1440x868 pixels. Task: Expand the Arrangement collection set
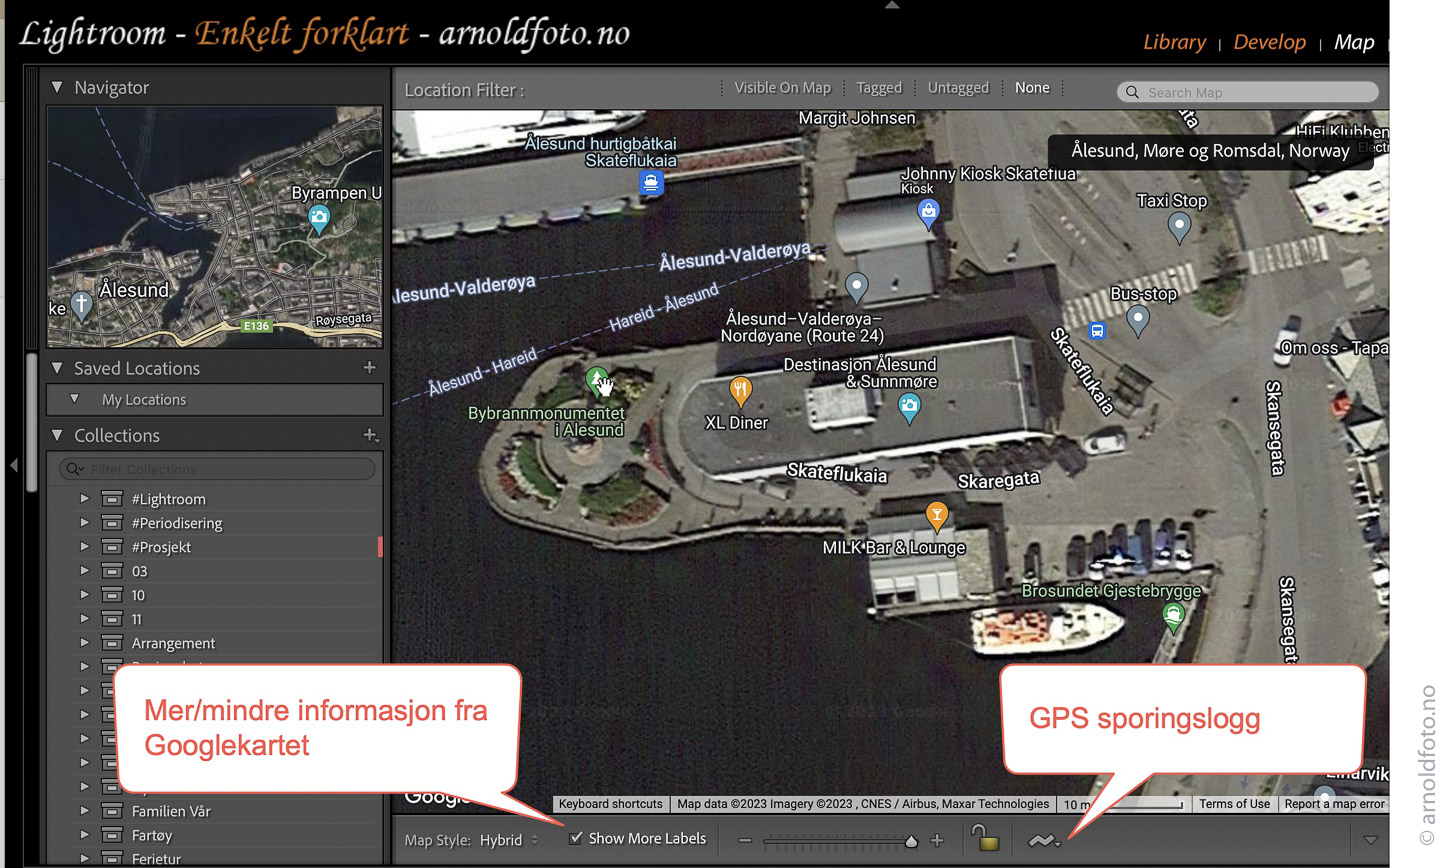(85, 642)
